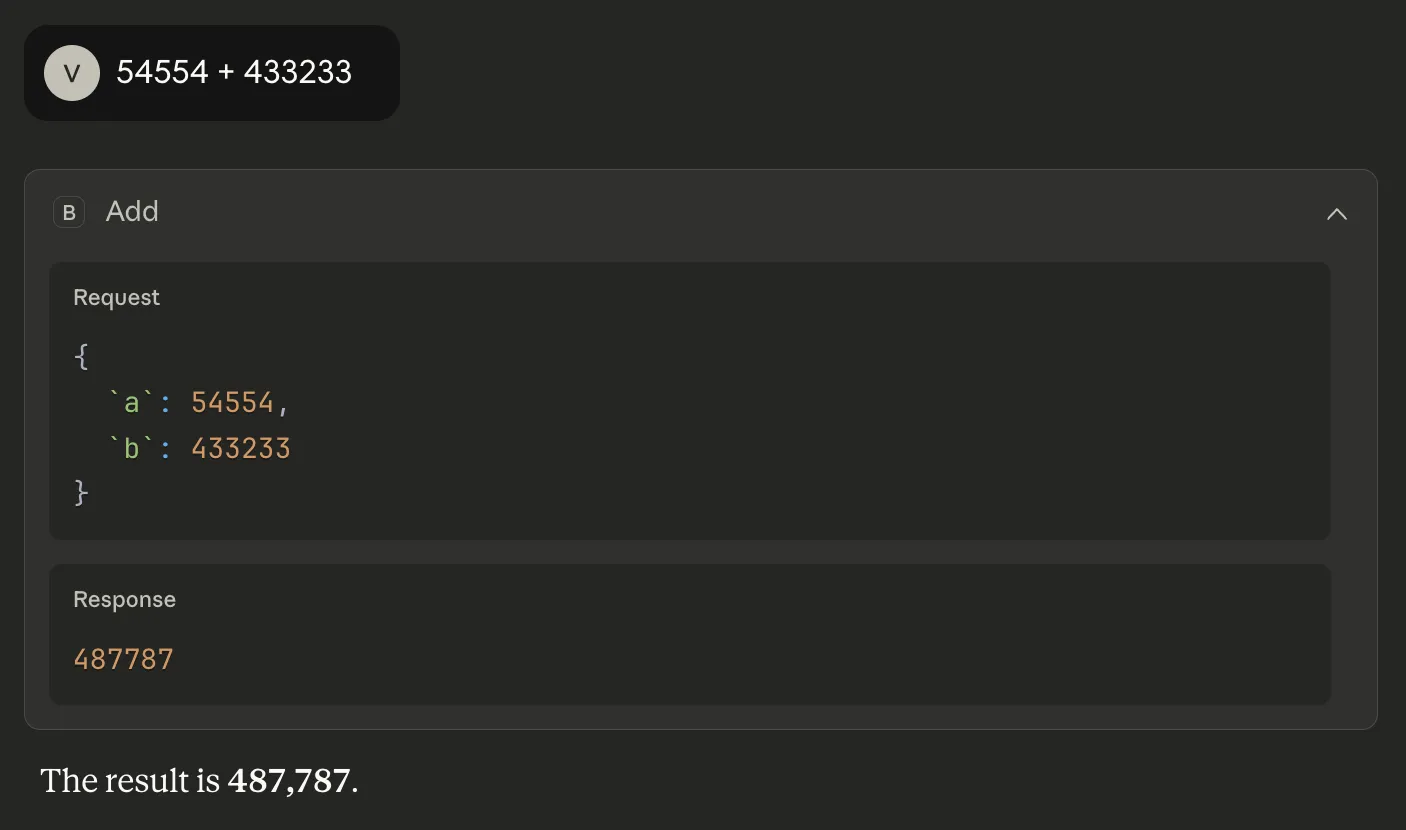Click the Add tool name label
Image resolution: width=1406 pixels, height=830 pixels.
pyautogui.click(x=132, y=212)
